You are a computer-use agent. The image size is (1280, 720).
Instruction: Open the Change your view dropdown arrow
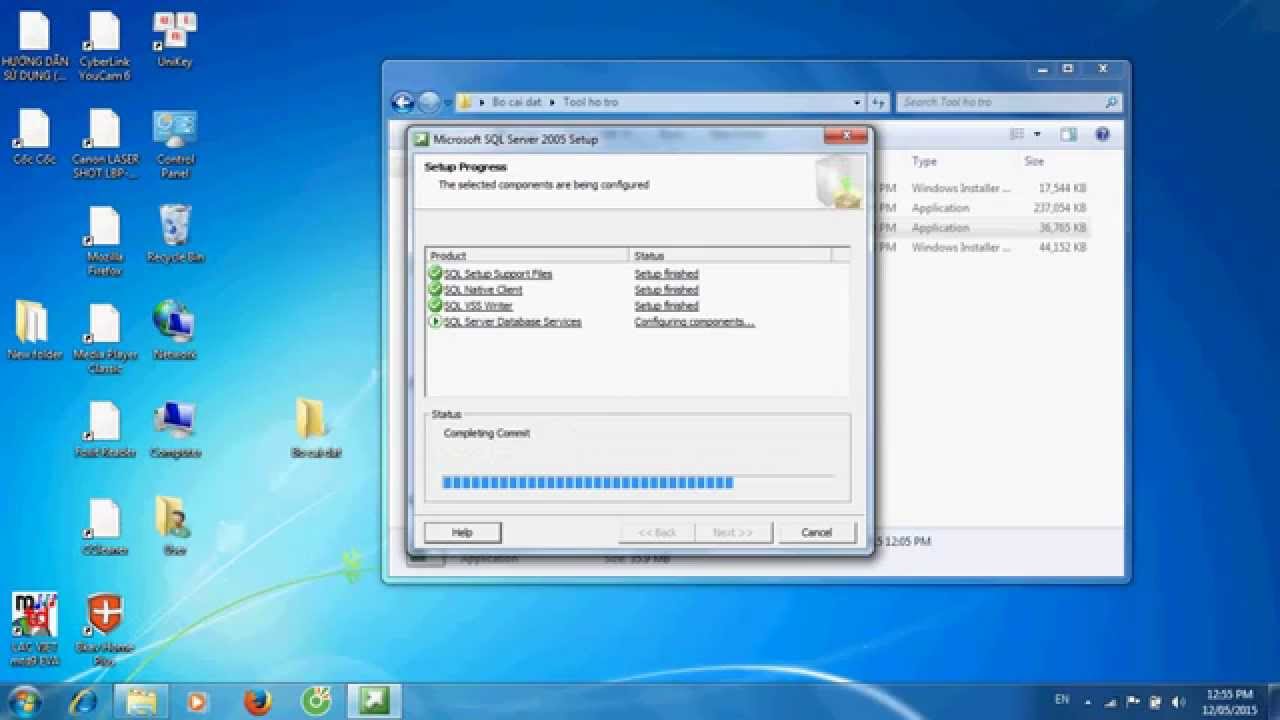tap(1038, 134)
